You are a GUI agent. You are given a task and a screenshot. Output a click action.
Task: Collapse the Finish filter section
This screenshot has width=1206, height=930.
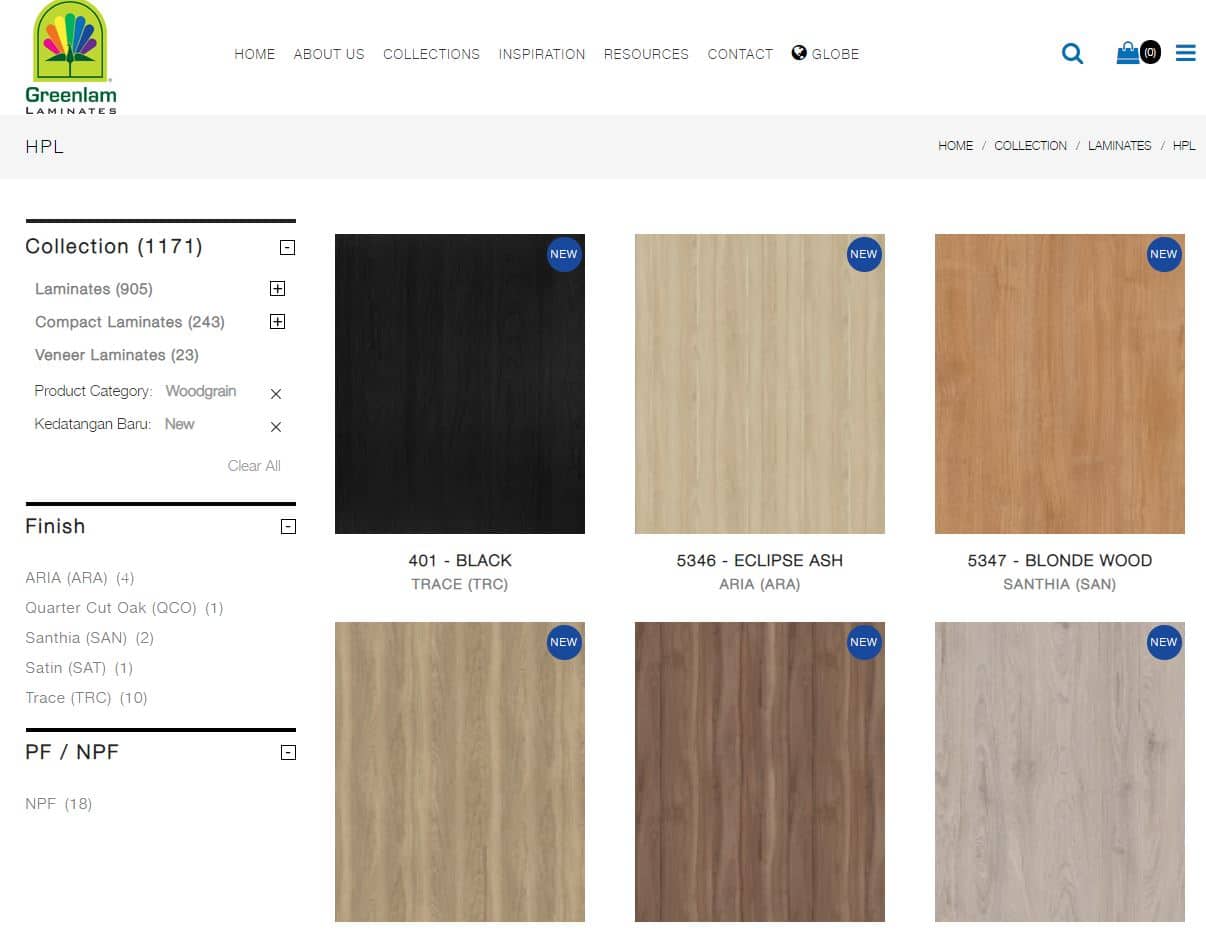(288, 527)
